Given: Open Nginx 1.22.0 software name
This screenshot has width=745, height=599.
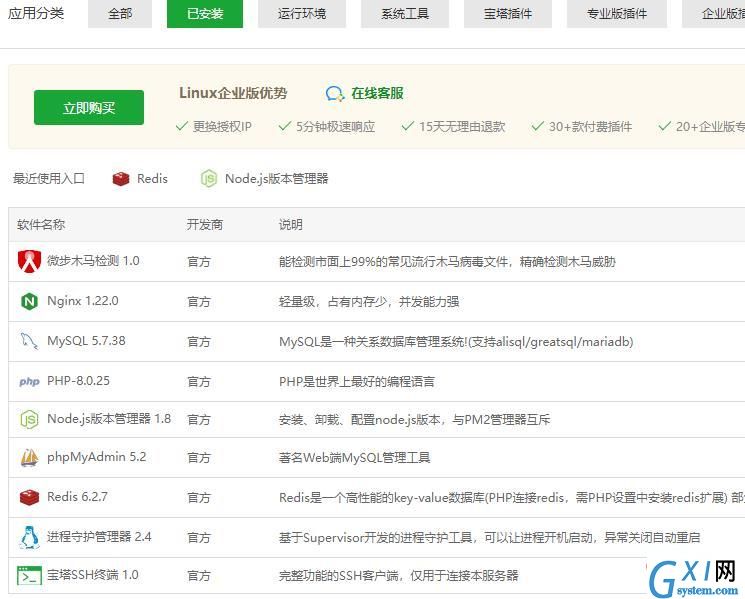Looking at the screenshot, I should (x=83, y=301).
